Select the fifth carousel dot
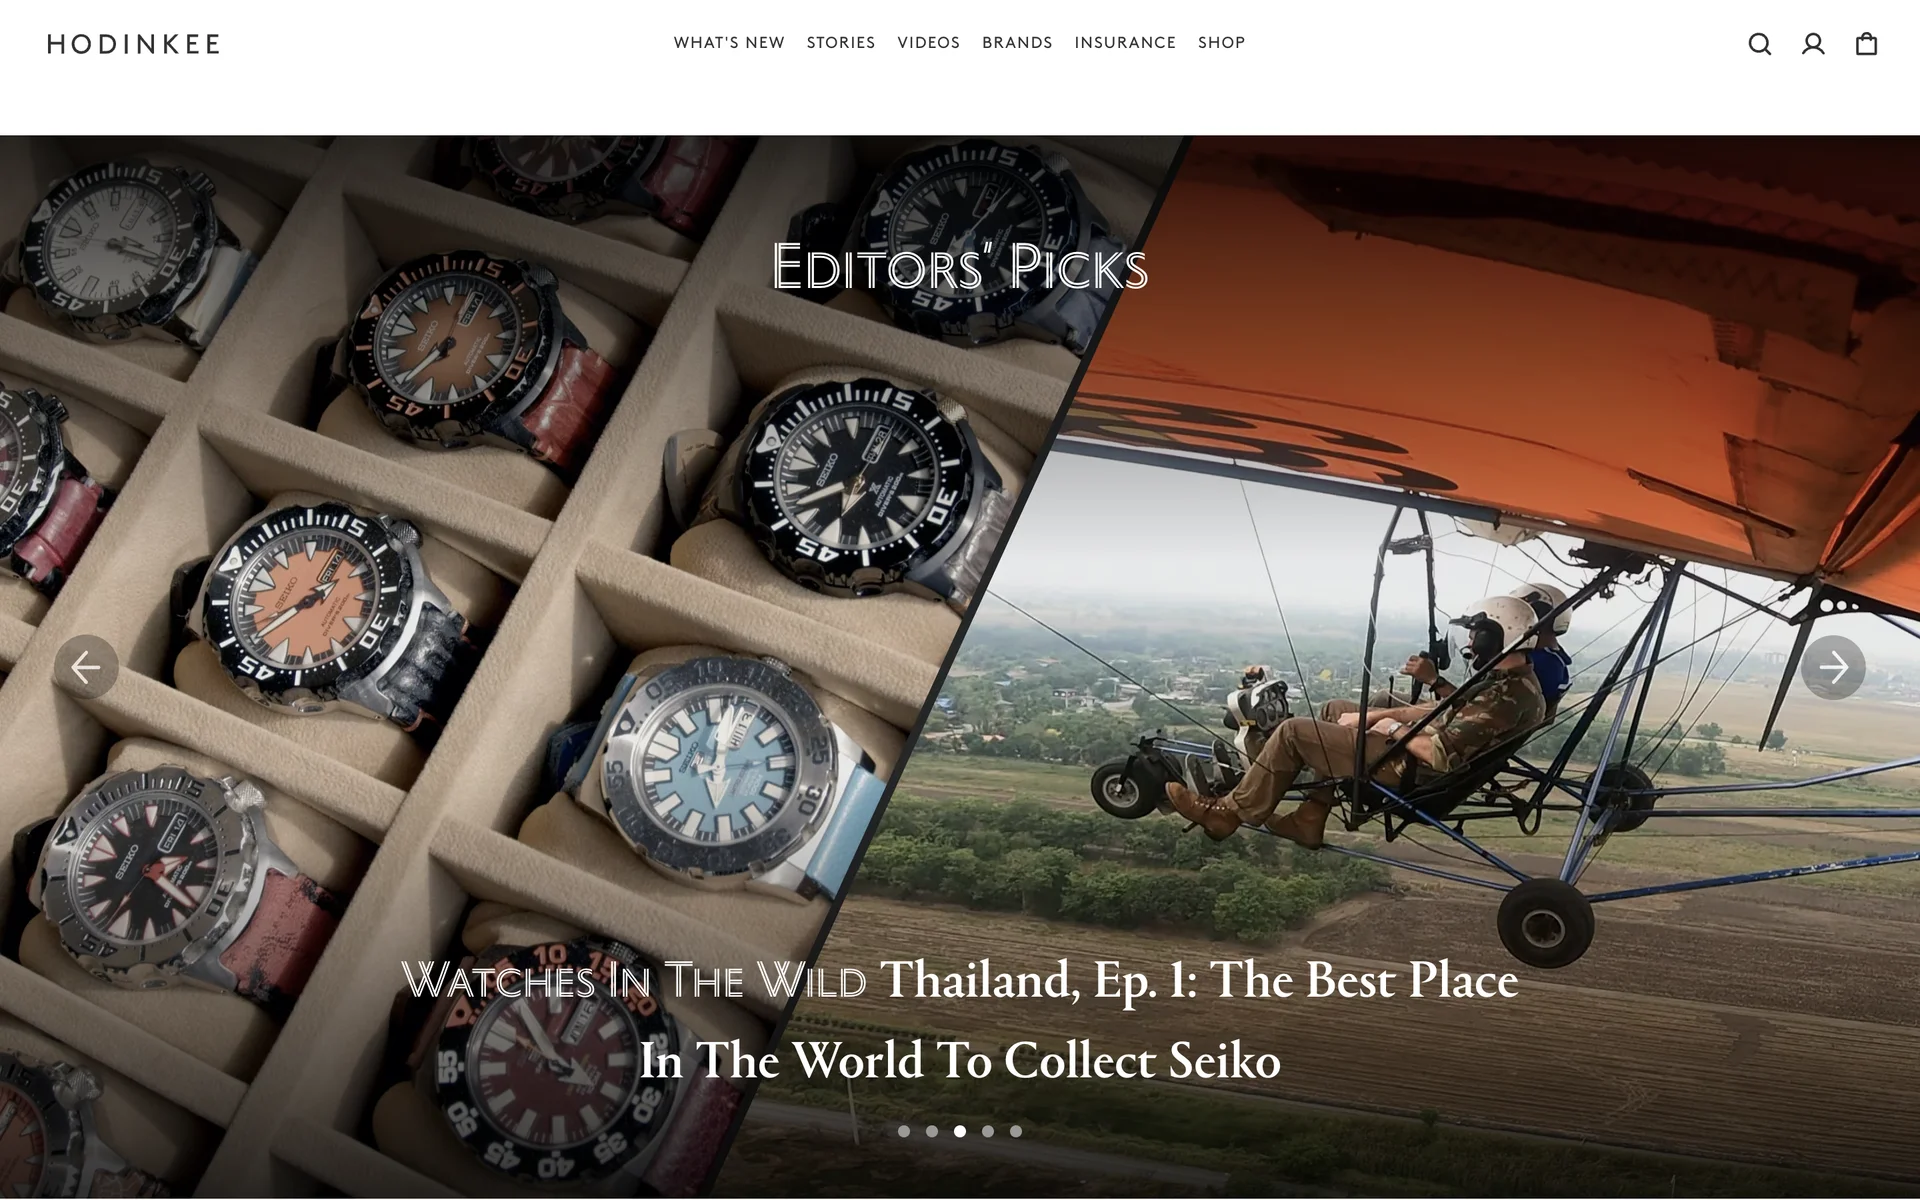 pyautogui.click(x=1016, y=1131)
